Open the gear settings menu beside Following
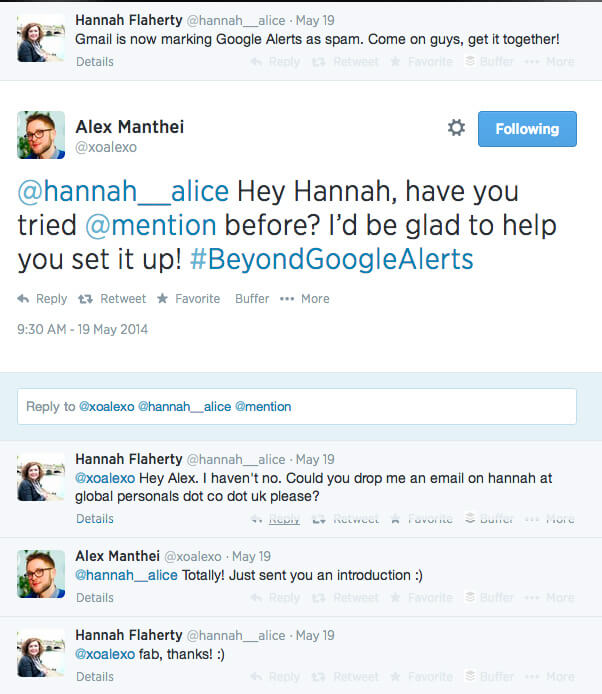The image size is (602, 694). [x=456, y=128]
